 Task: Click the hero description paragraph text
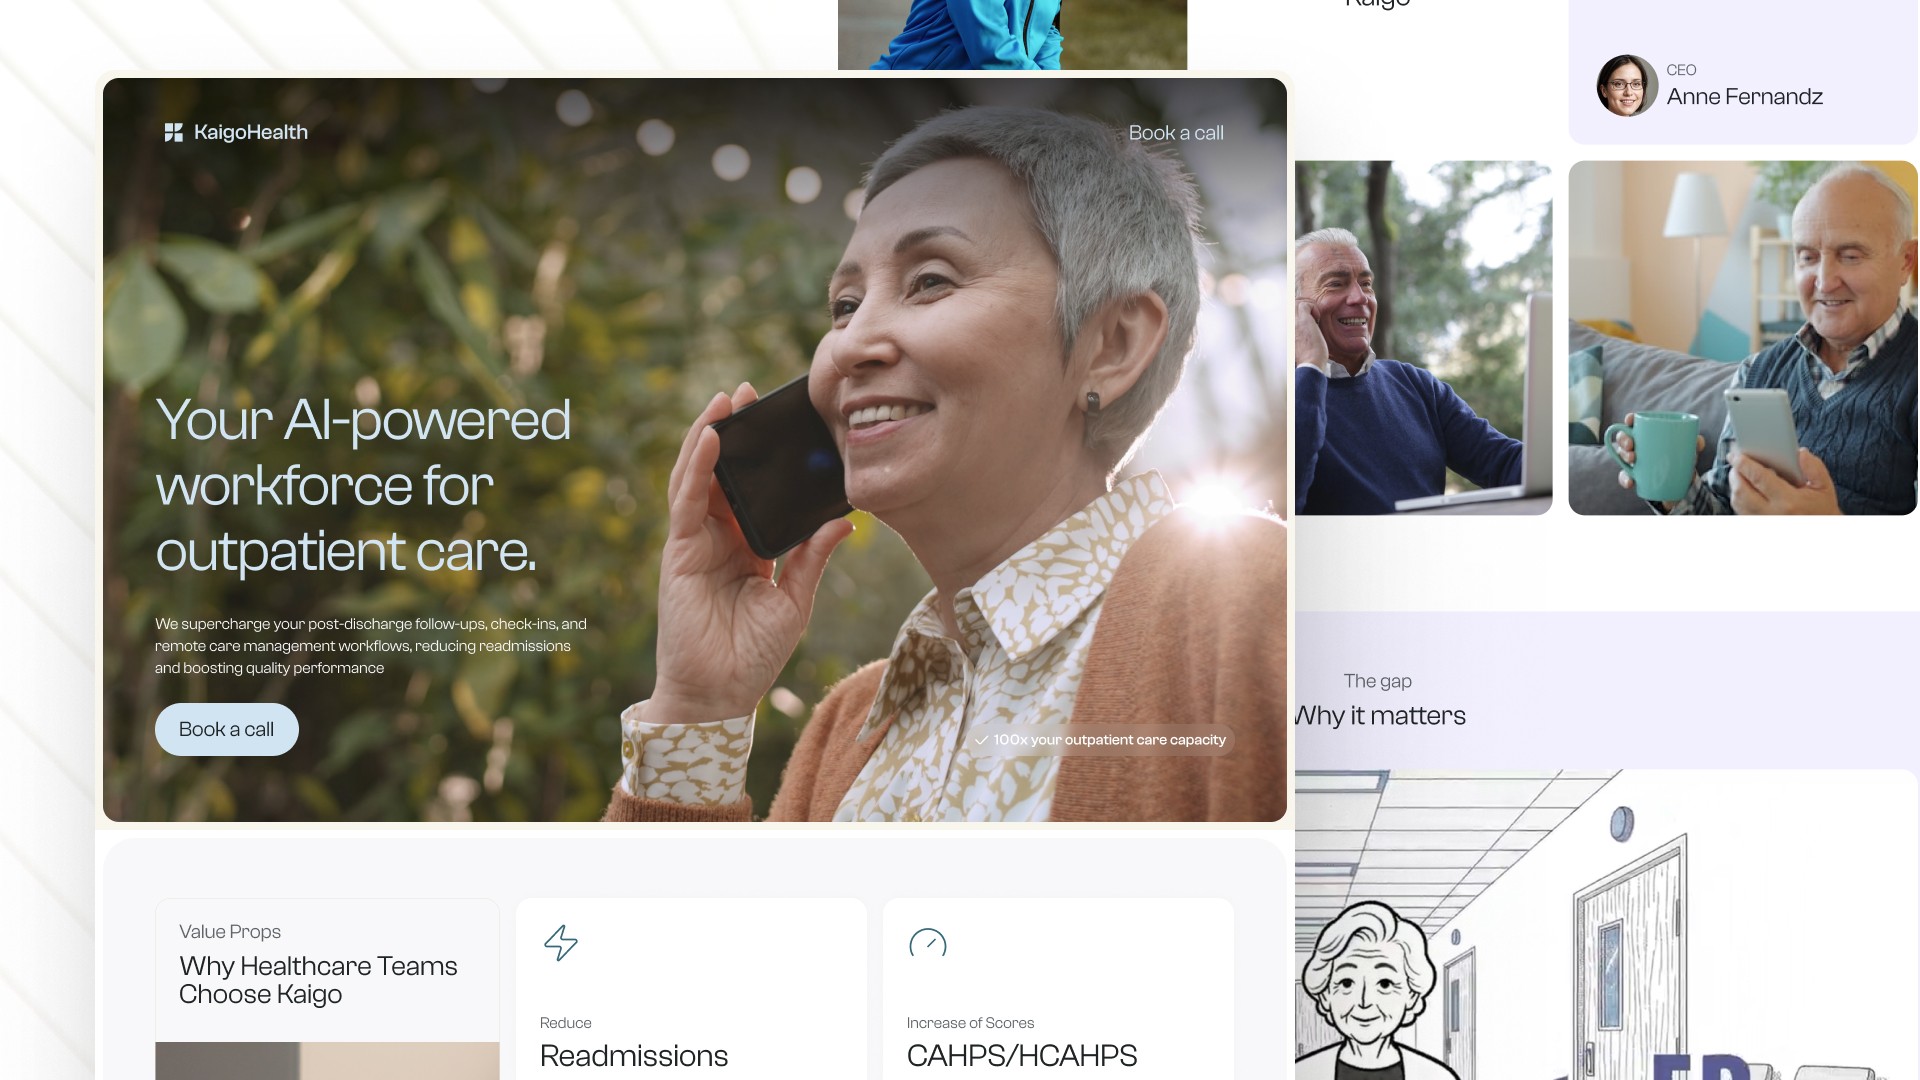(x=371, y=646)
